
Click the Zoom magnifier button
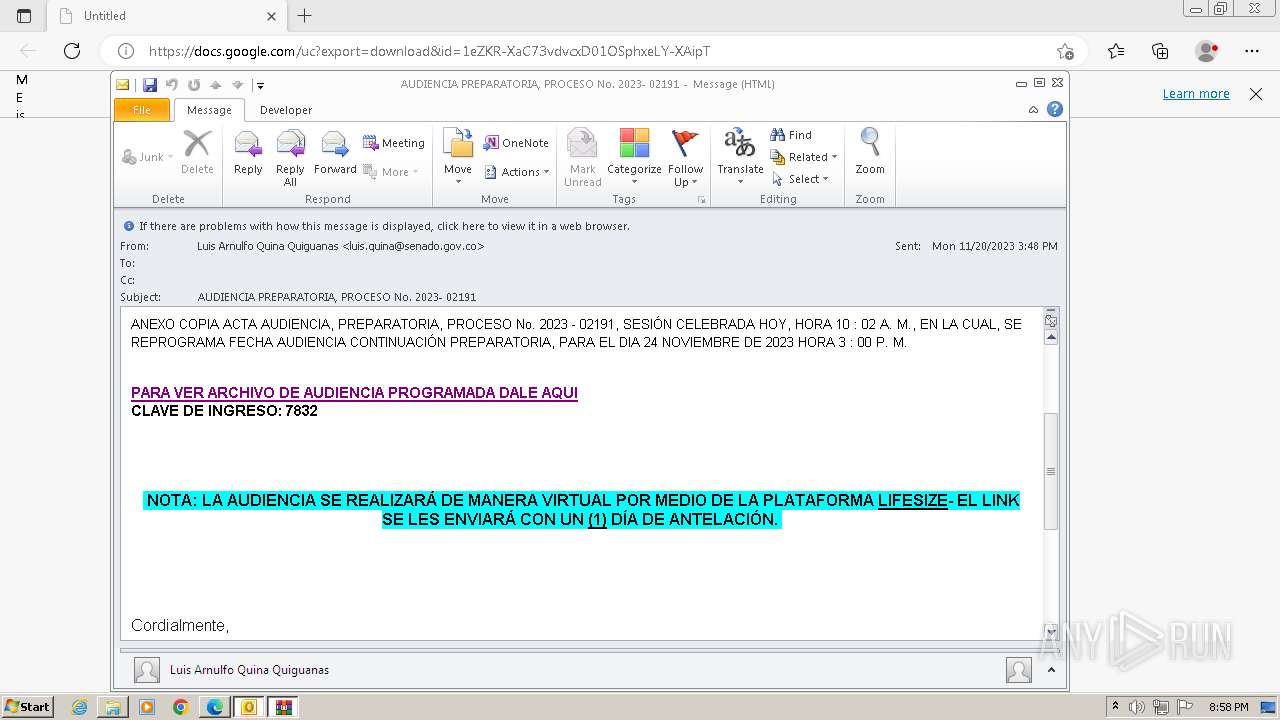tap(870, 153)
